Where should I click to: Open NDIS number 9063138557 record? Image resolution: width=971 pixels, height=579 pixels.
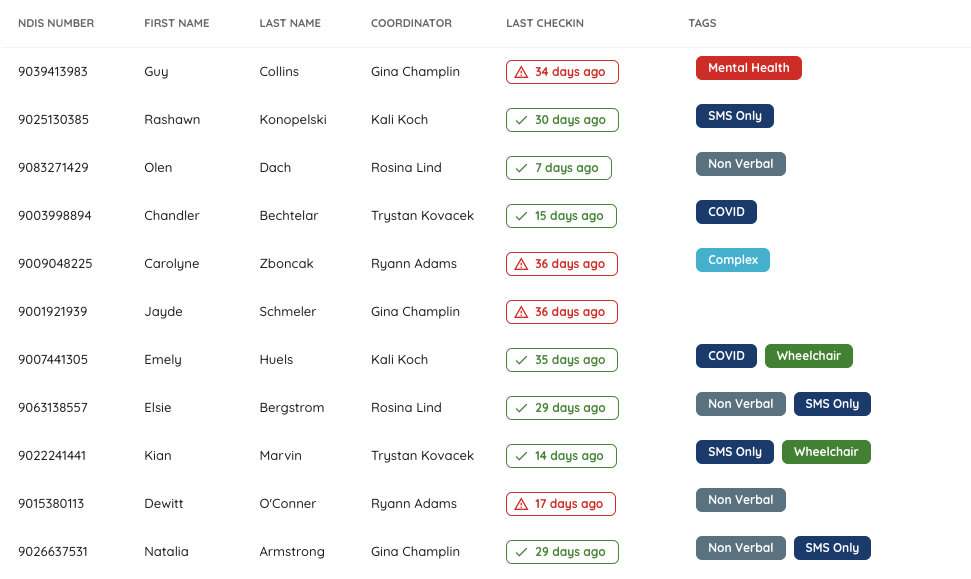point(53,407)
